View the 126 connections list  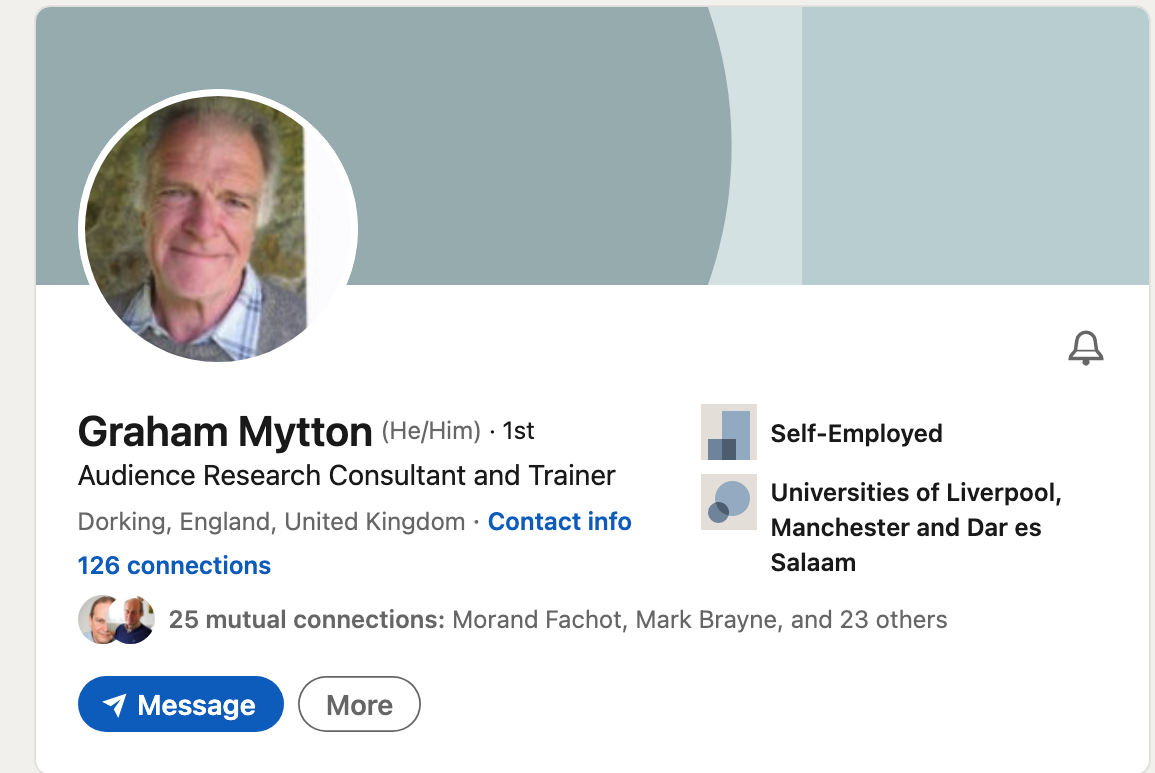pos(174,565)
